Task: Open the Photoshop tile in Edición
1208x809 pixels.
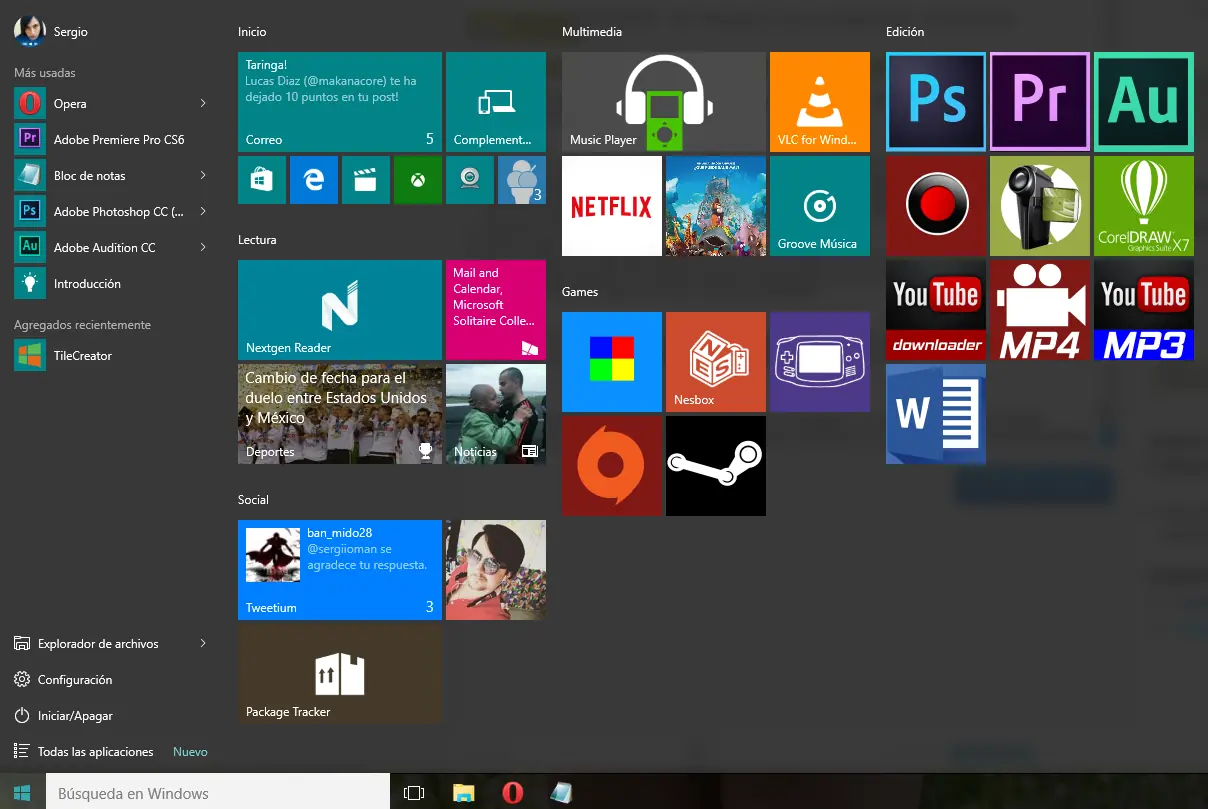Action: click(x=936, y=102)
